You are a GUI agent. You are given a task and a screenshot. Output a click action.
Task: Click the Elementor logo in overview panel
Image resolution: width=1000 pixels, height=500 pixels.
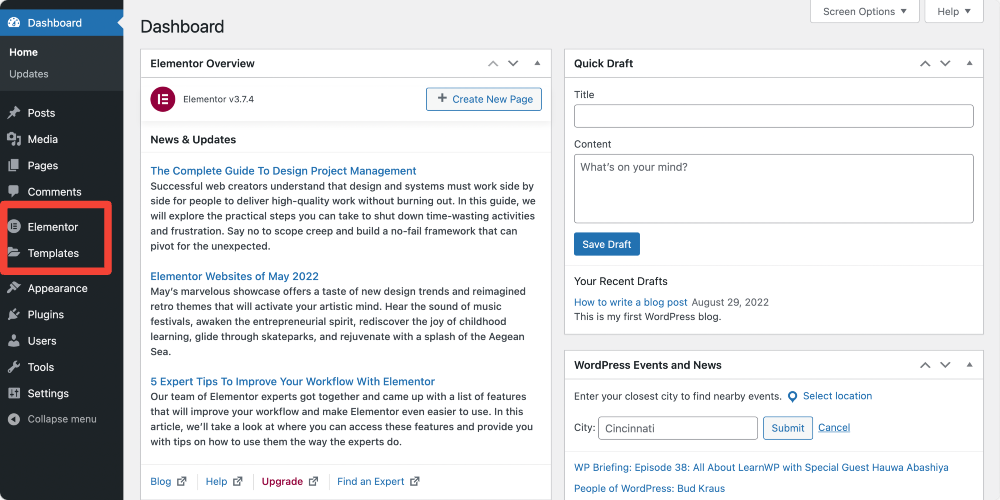coord(163,99)
